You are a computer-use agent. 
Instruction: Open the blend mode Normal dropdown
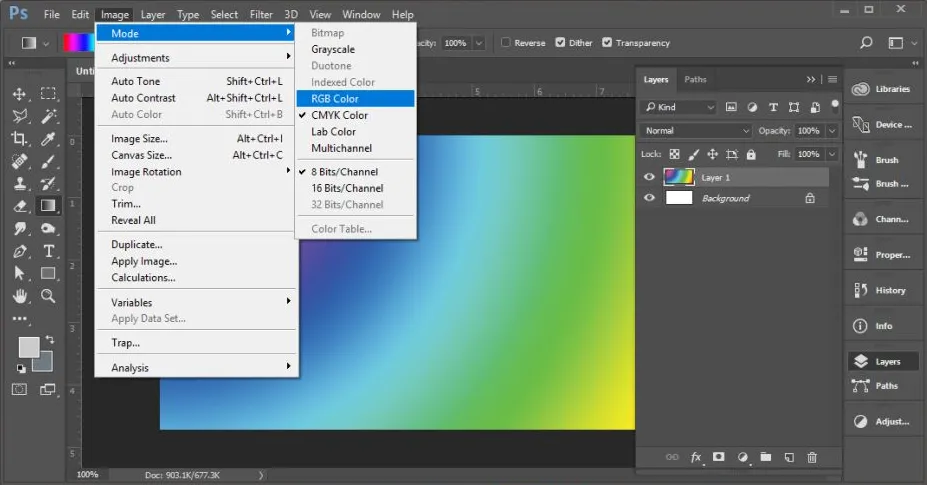(696, 131)
